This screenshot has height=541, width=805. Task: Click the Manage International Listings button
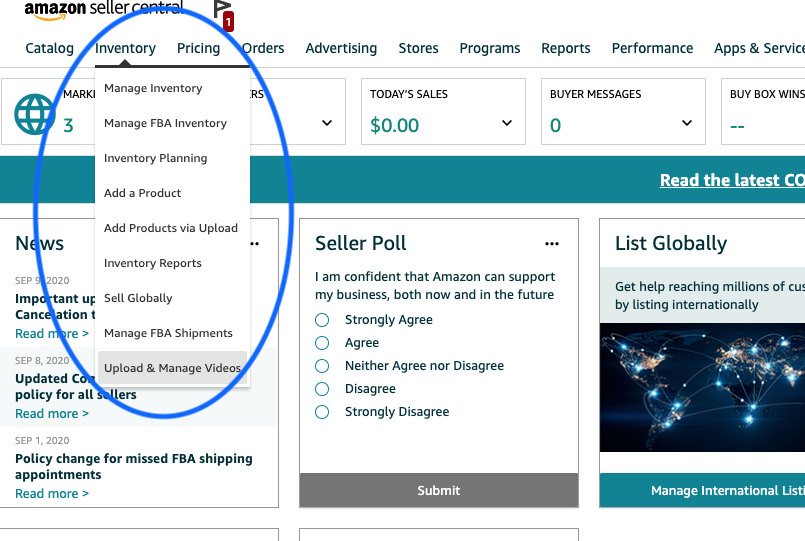[727, 490]
